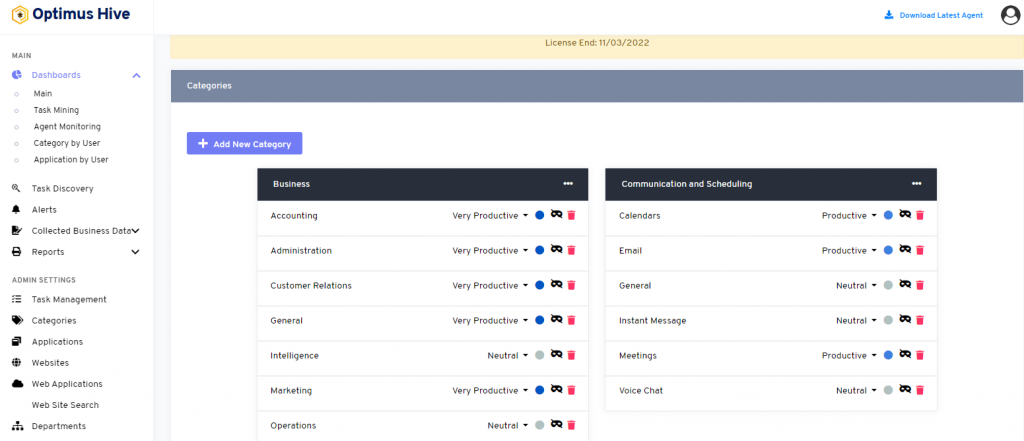Click the user profile avatar icon
The height and width of the screenshot is (441, 1024).
point(1010,15)
